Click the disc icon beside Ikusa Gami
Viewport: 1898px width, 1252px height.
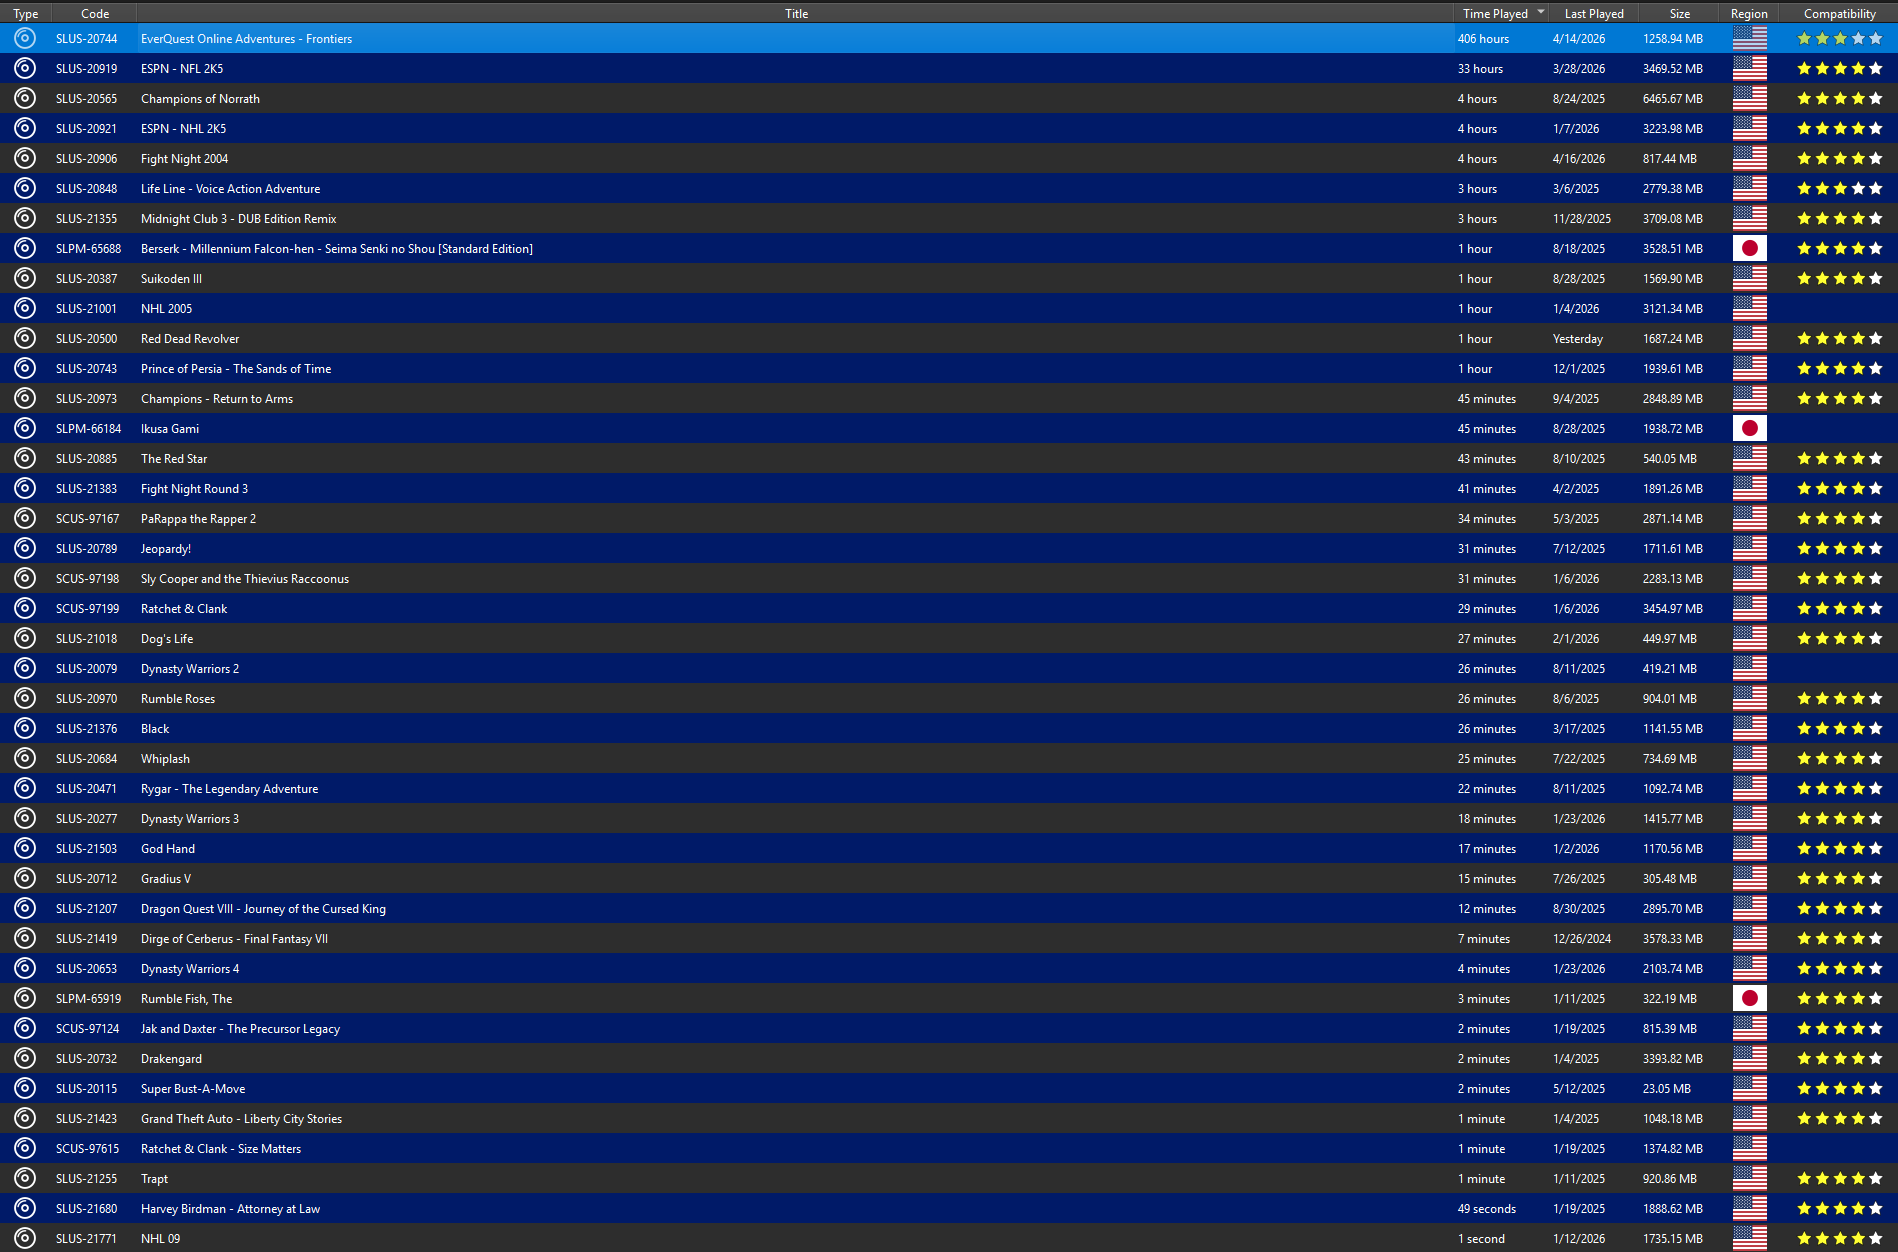click(25, 428)
